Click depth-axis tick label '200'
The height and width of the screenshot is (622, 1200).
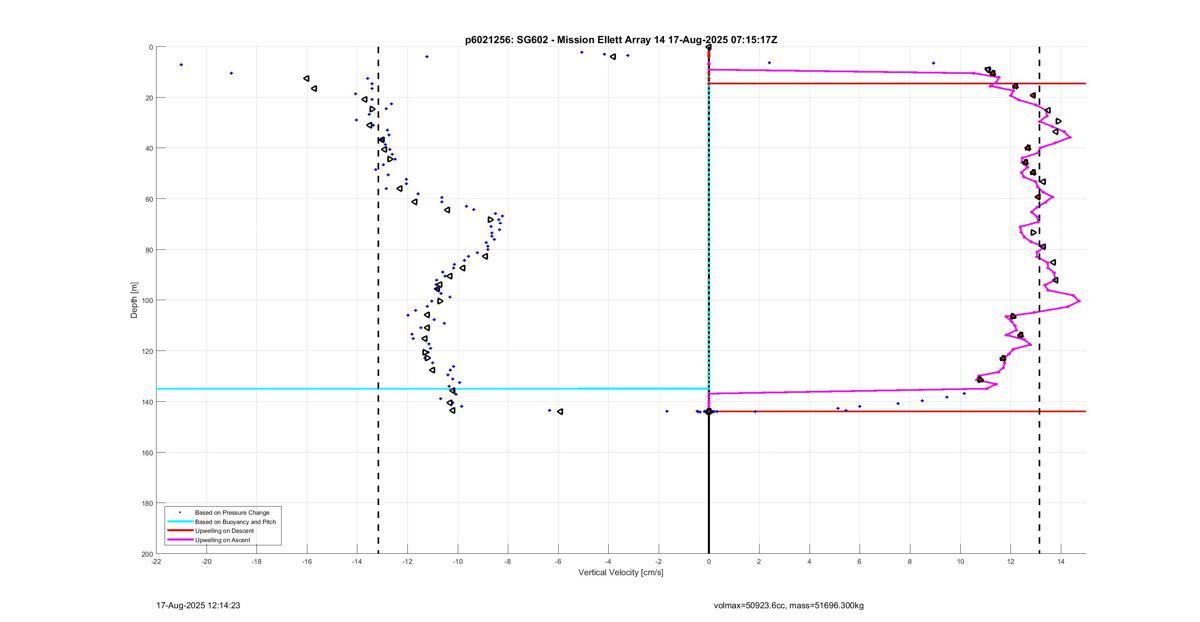(x=146, y=553)
